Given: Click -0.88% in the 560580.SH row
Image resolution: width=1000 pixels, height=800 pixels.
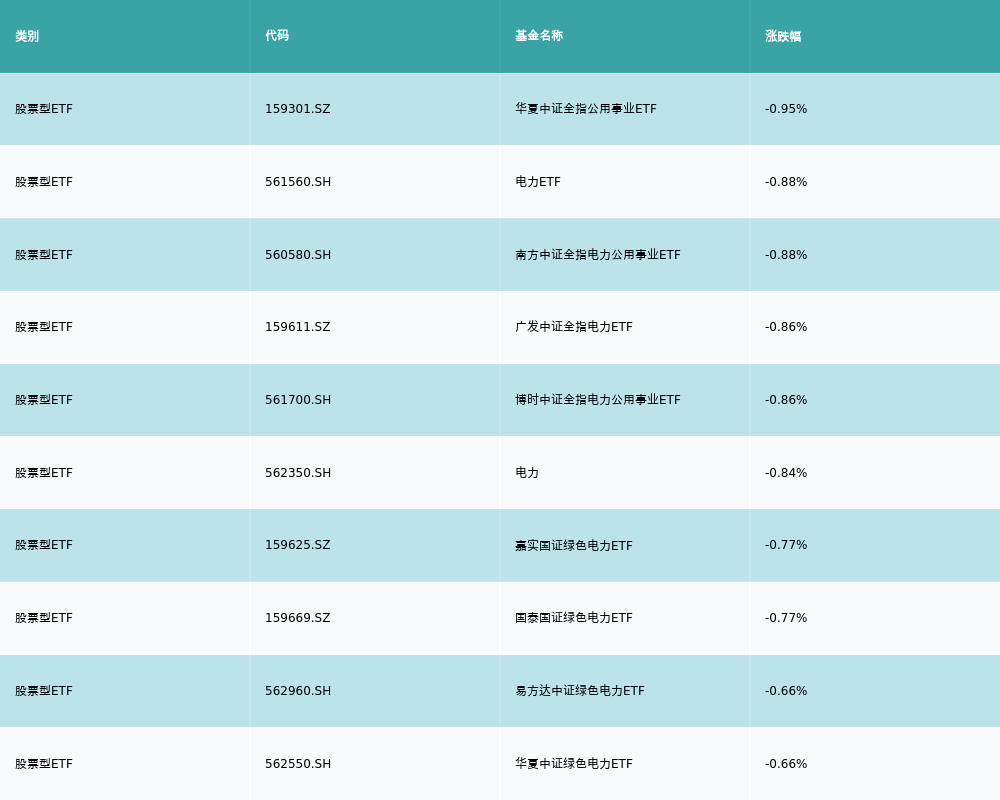Looking at the screenshot, I should 786,255.
